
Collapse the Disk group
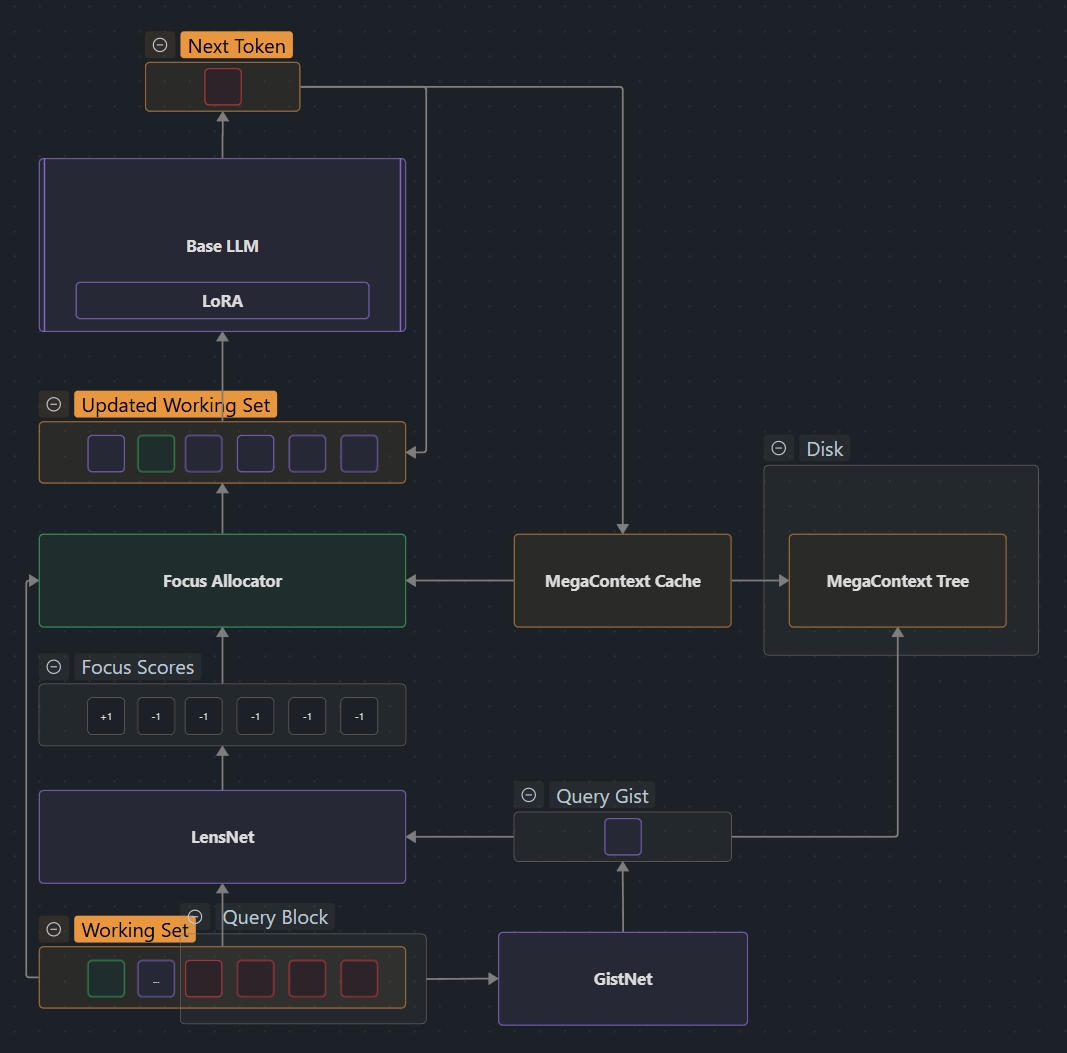point(779,448)
